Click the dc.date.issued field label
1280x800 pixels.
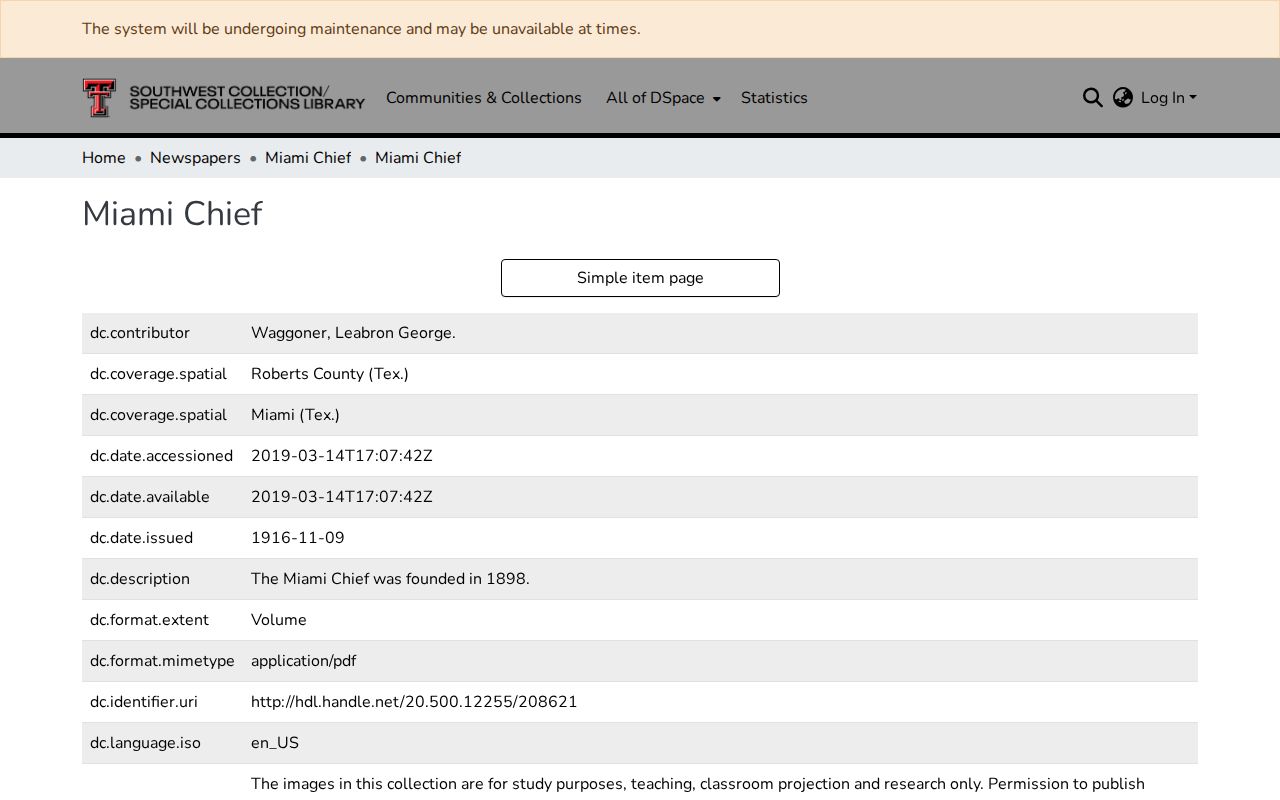[141, 538]
